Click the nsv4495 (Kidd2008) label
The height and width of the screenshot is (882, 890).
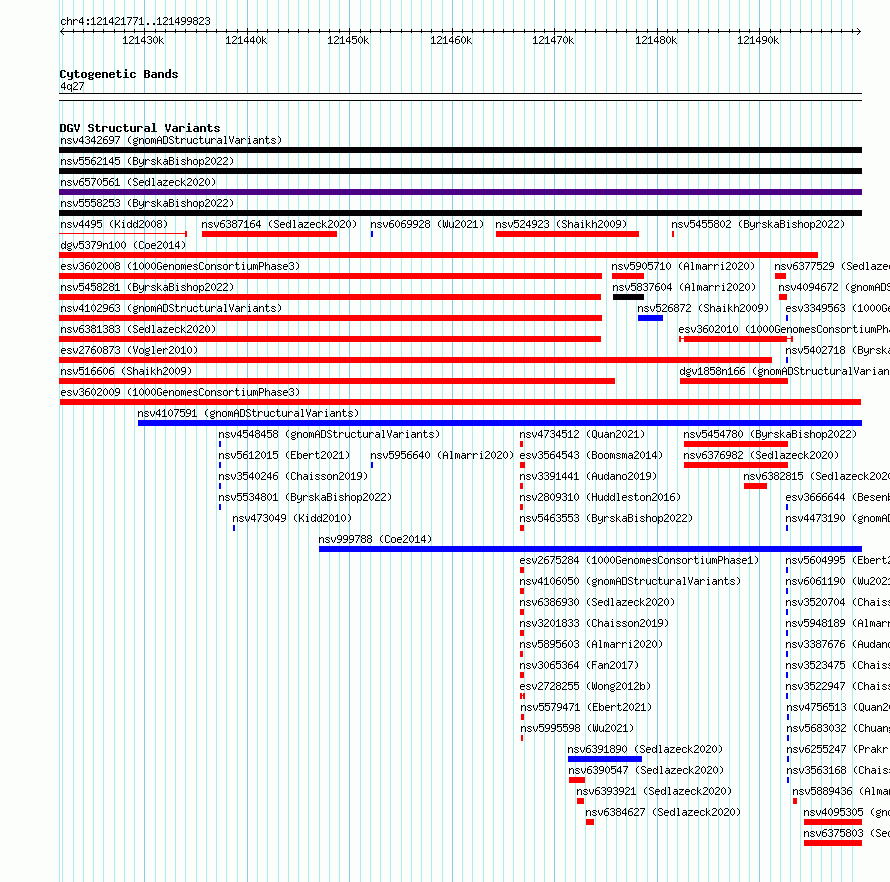(x=114, y=224)
